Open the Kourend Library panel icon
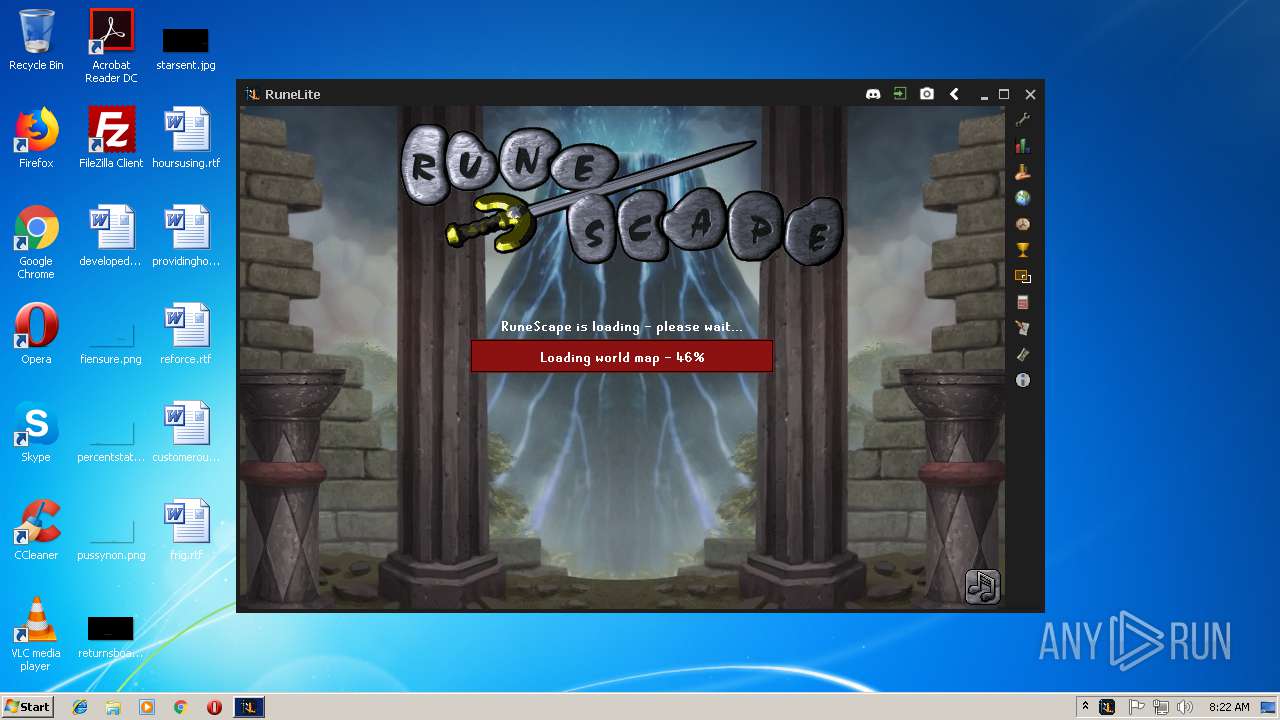This screenshot has height=720, width=1280. (1022, 224)
